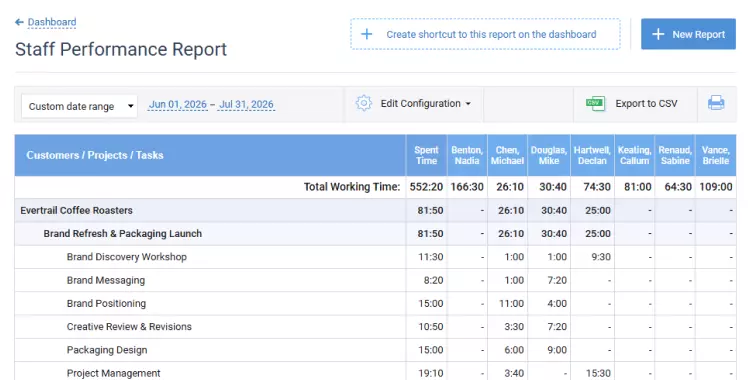
Task: Click the Chen, Michael column header
Action: pos(507,155)
